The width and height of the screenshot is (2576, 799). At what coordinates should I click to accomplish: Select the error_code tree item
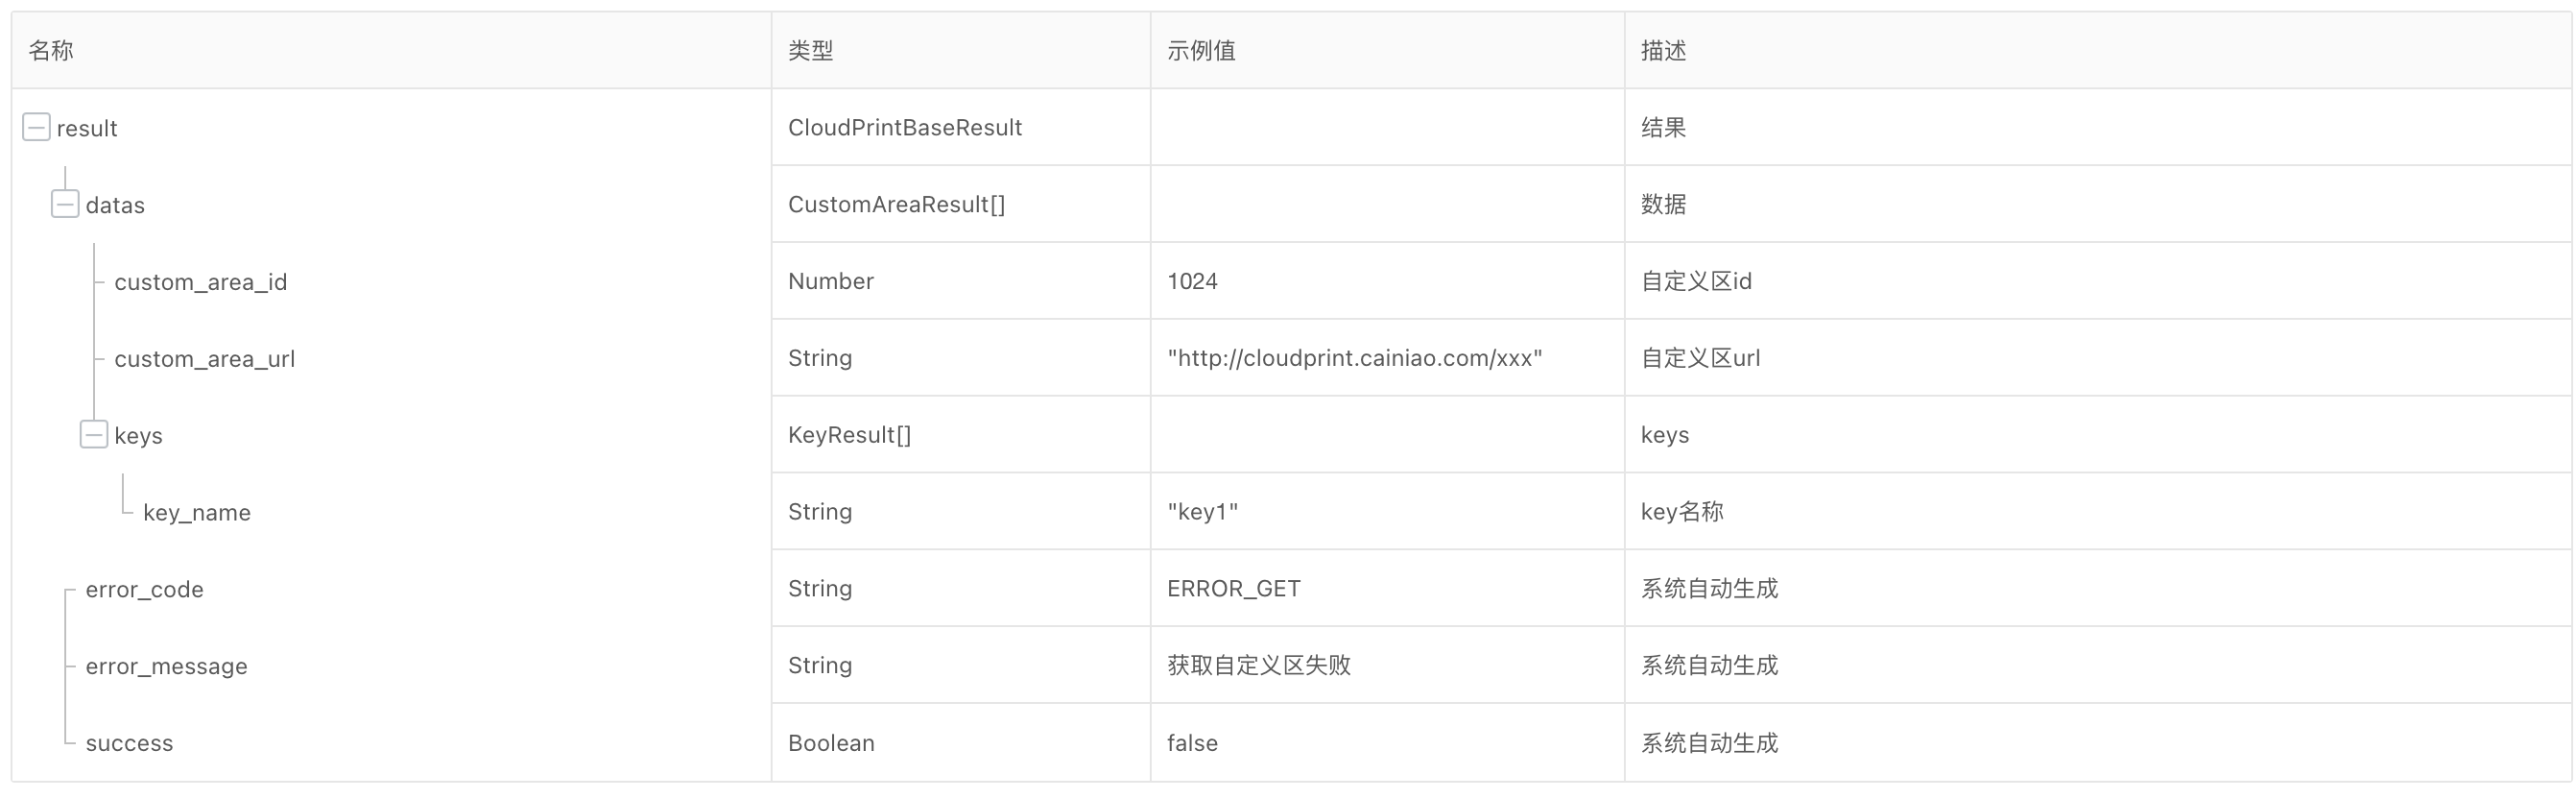tap(145, 589)
